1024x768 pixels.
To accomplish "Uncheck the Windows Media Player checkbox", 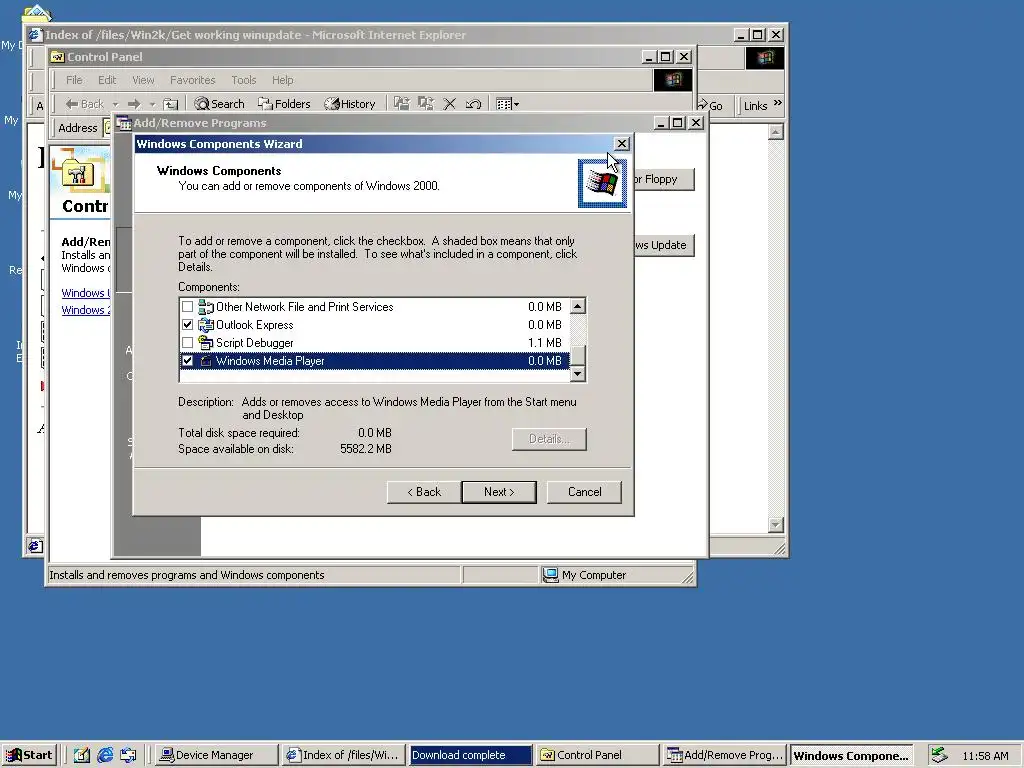I will click(x=187, y=360).
